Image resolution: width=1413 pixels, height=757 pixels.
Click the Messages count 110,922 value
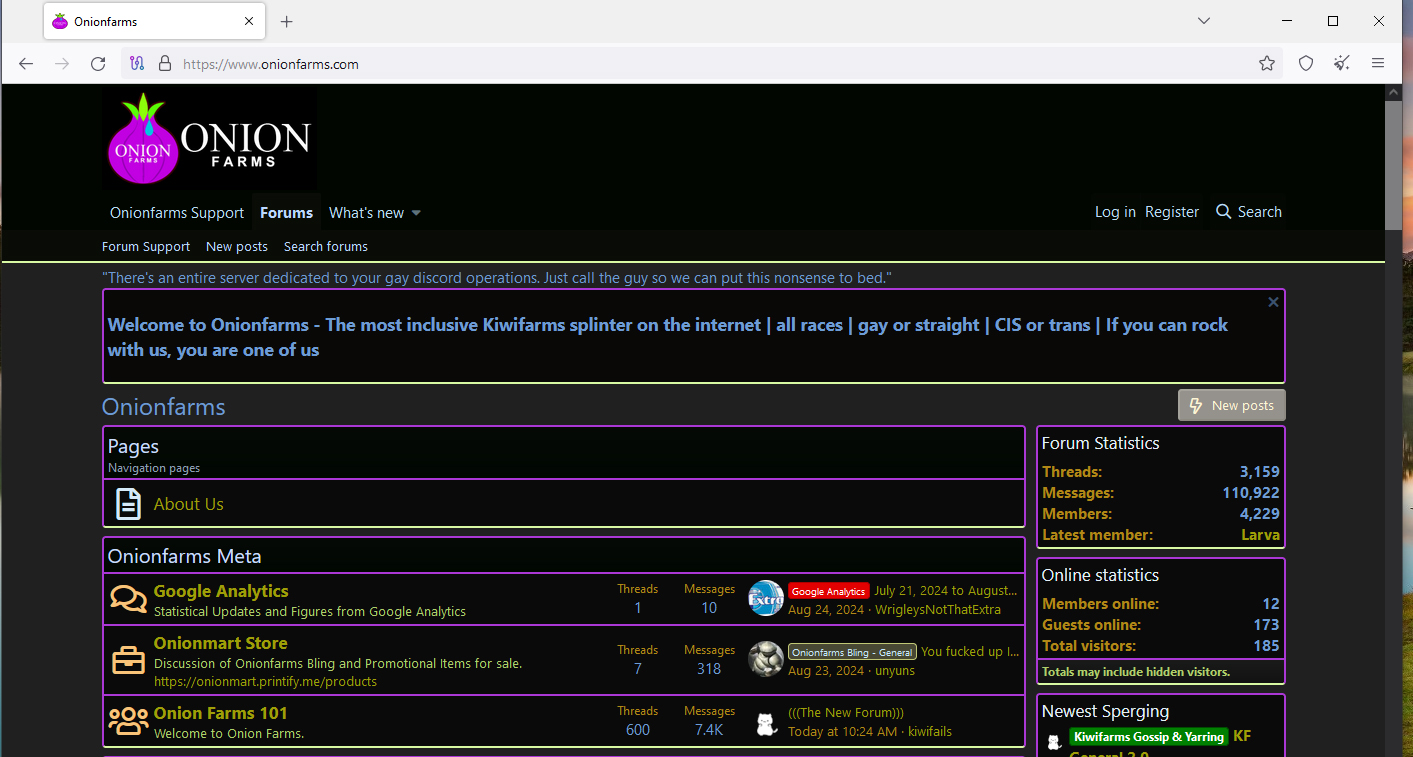tap(1251, 493)
